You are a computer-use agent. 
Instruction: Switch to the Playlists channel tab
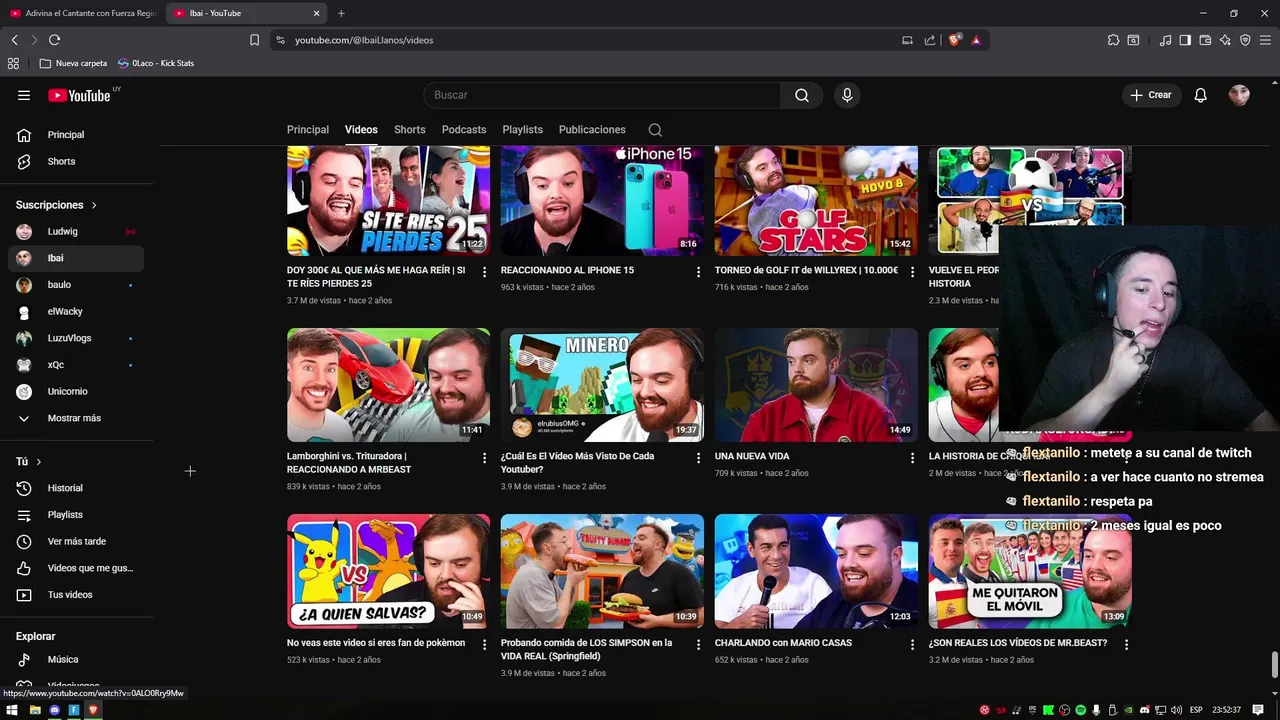pos(522,130)
